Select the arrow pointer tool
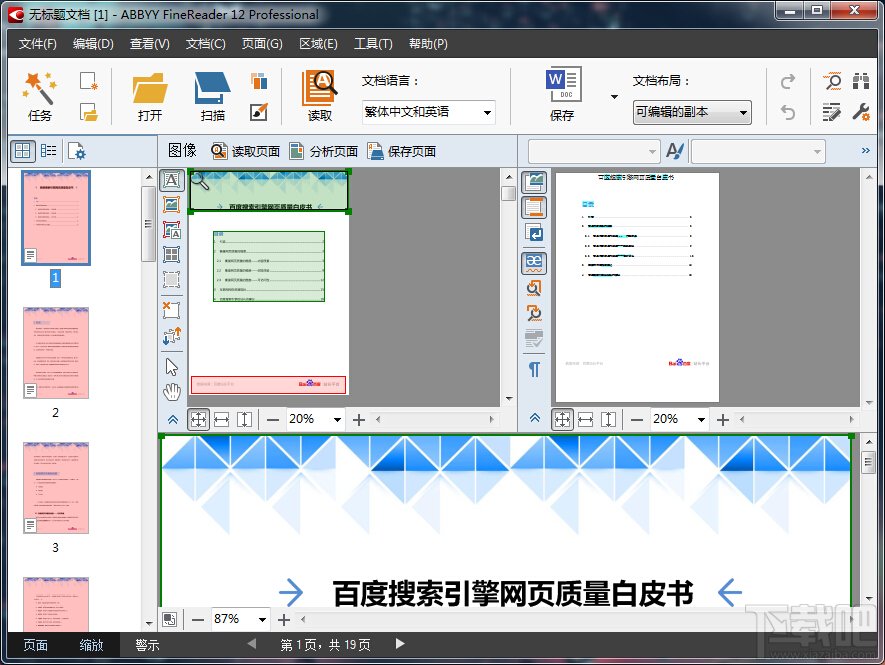This screenshot has height=665, width=885. (x=172, y=367)
